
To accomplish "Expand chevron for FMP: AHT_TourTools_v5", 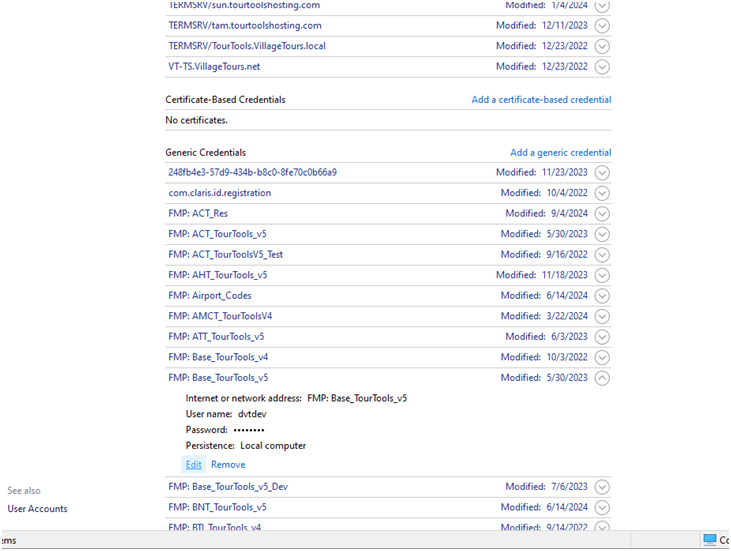I will [x=602, y=275].
